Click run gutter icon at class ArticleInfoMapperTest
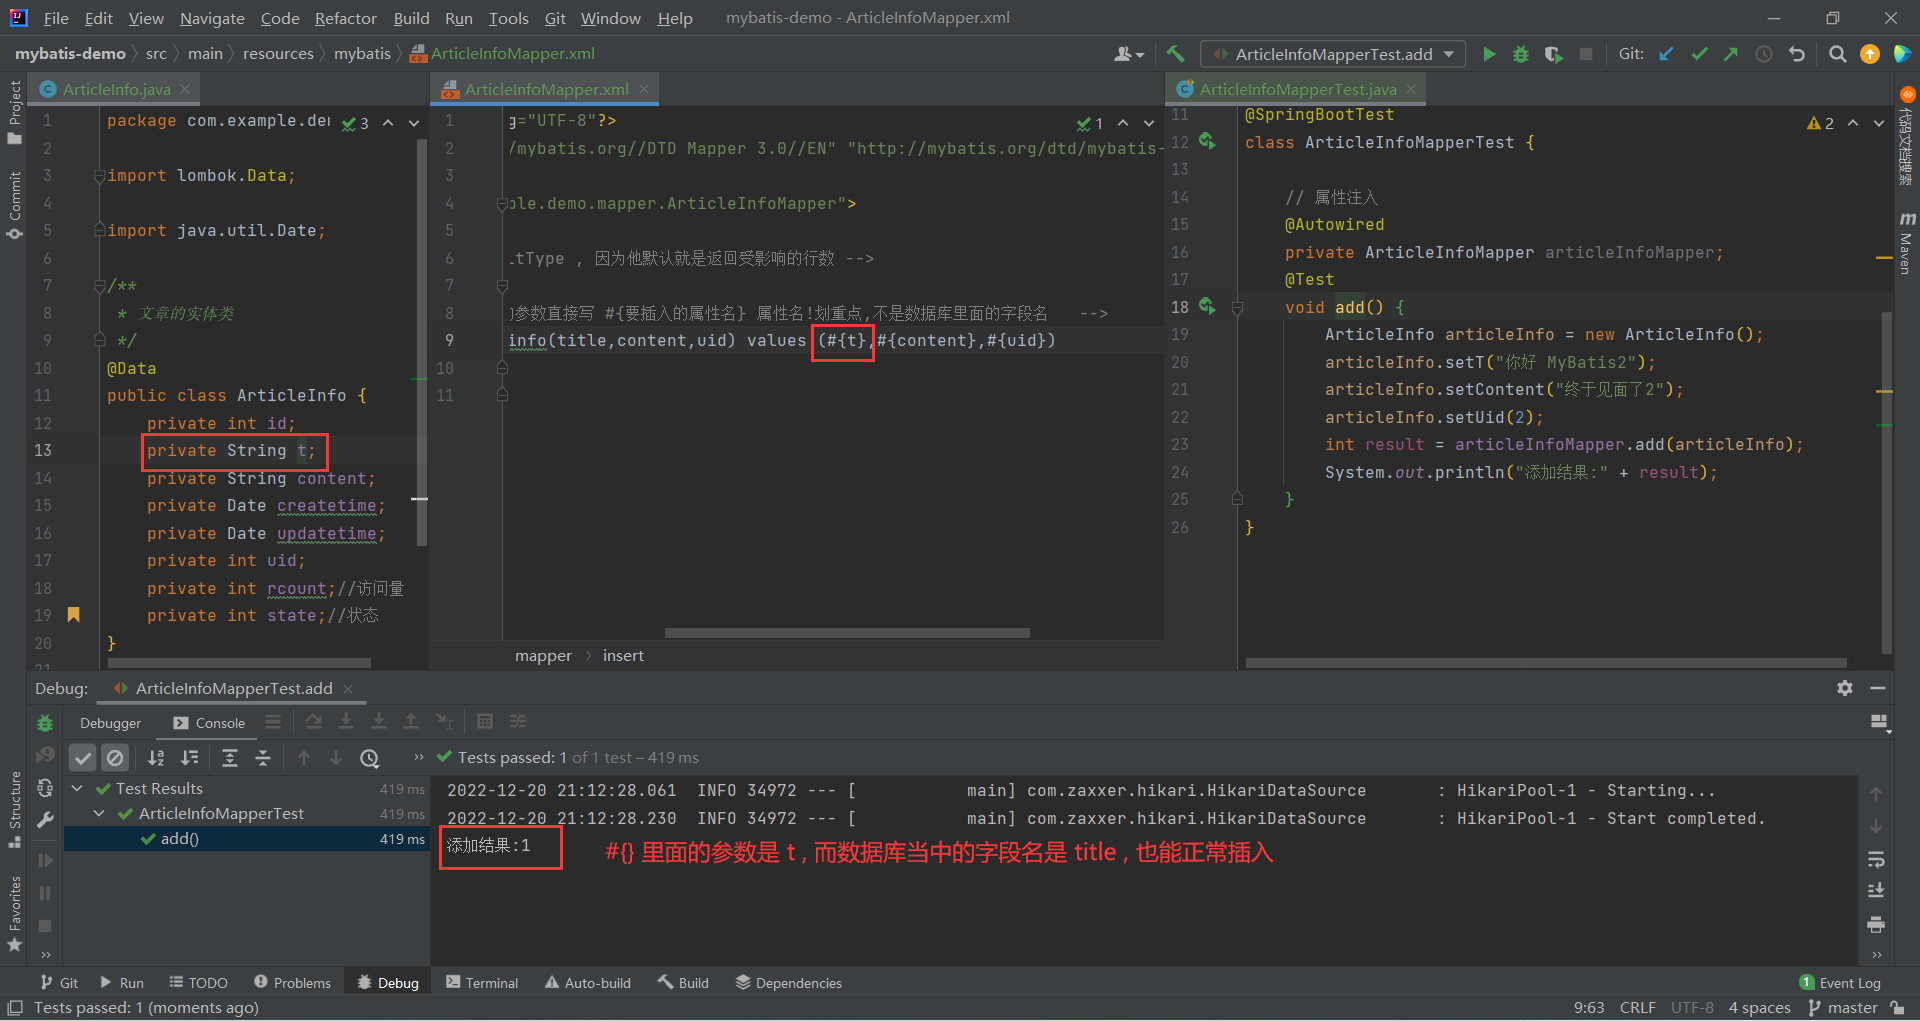Viewport: 1920px width, 1021px height. pos(1208,141)
